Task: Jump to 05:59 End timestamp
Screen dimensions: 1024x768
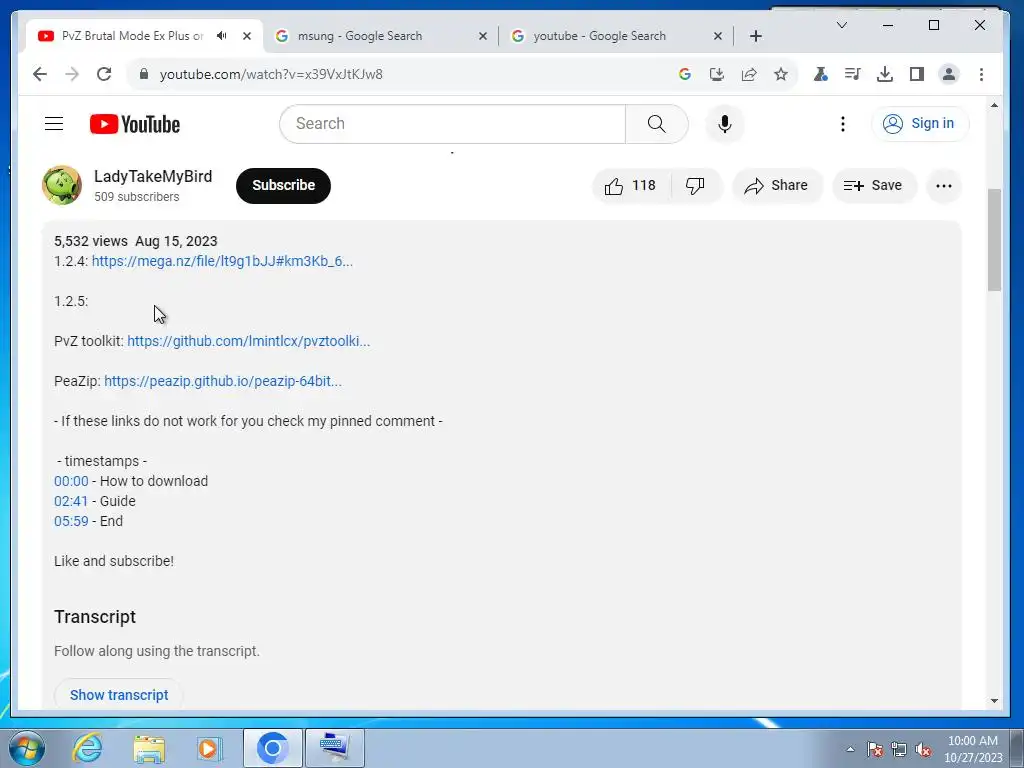Action: click(71, 521)
